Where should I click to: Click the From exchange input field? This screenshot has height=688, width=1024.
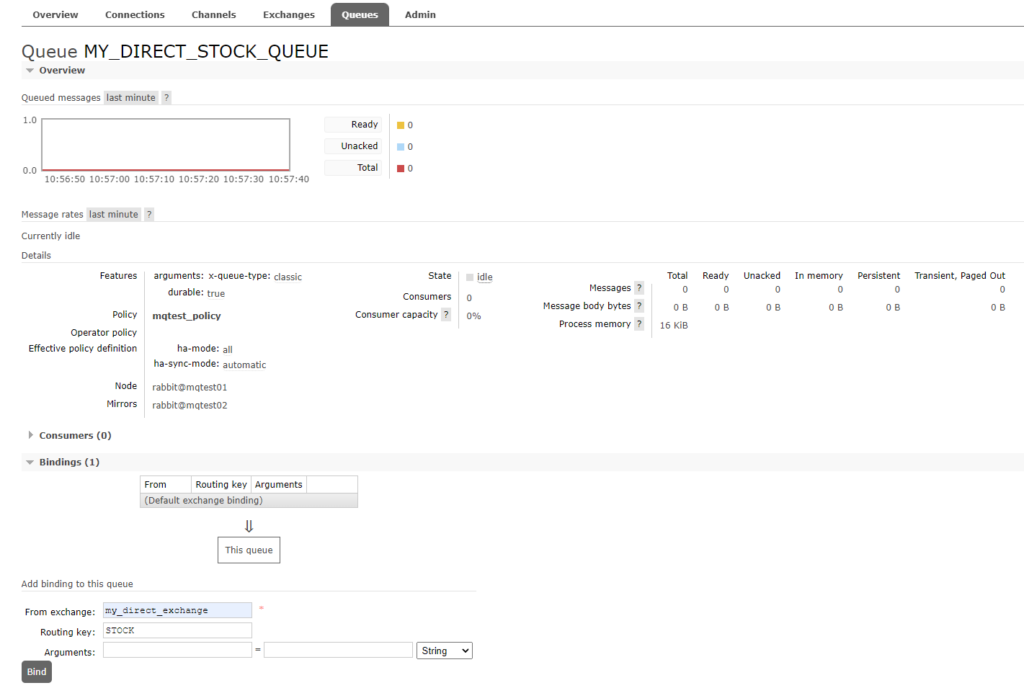click(177, 610)
